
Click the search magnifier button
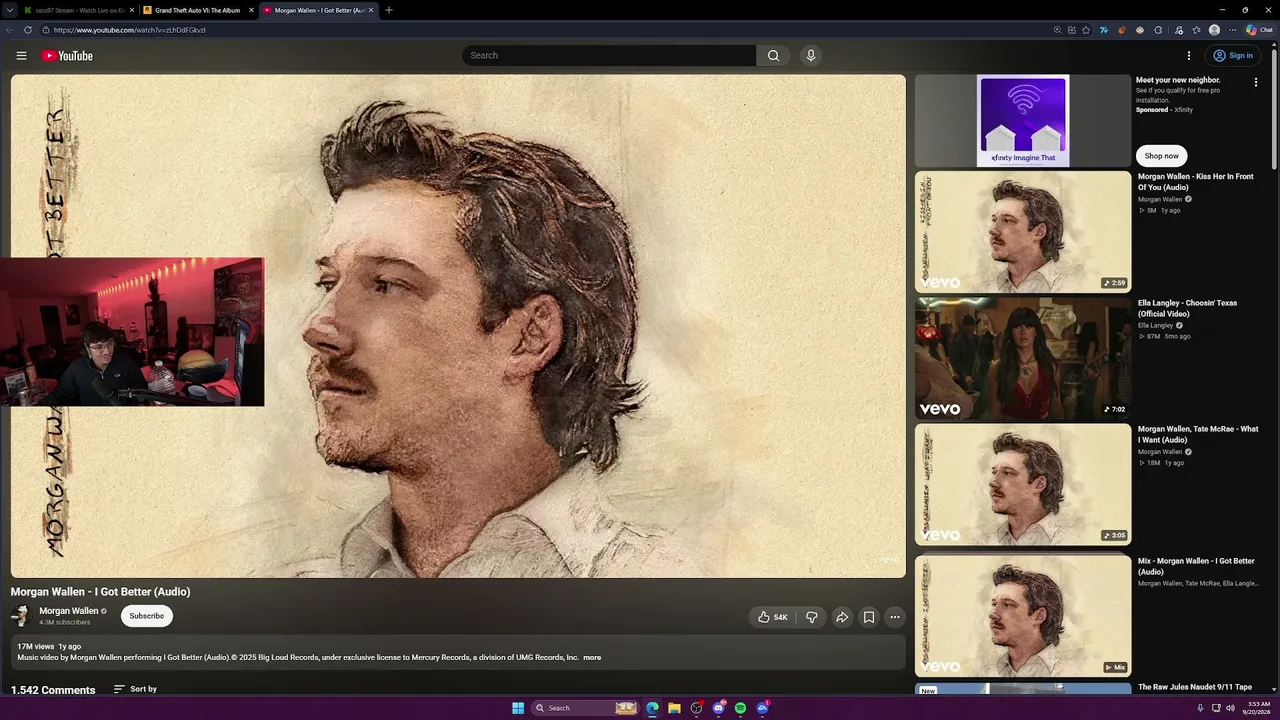(x=773, y=55)
